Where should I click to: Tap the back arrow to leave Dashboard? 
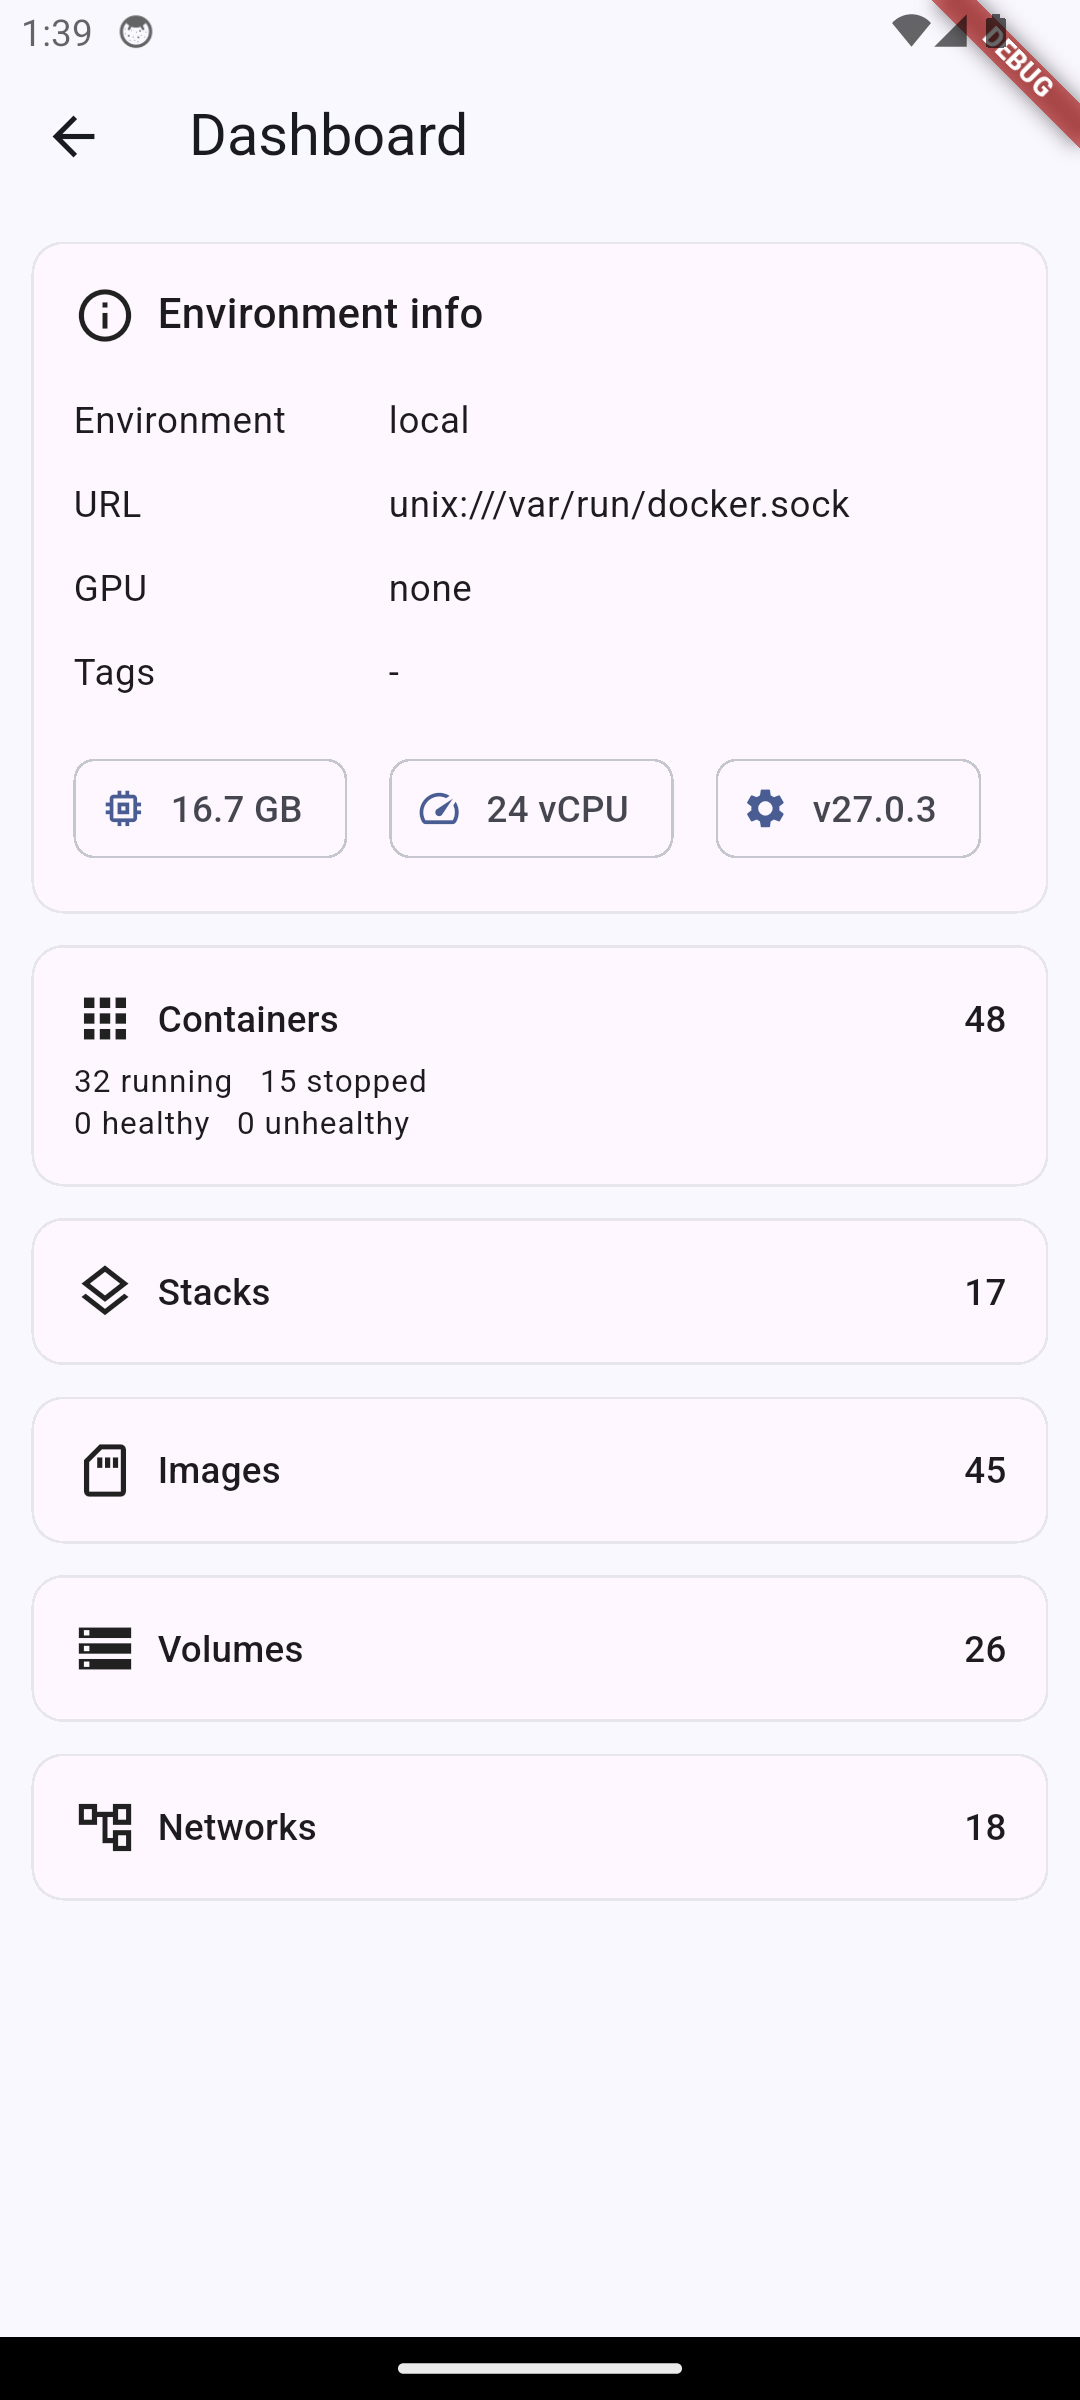tap(72, 137)
